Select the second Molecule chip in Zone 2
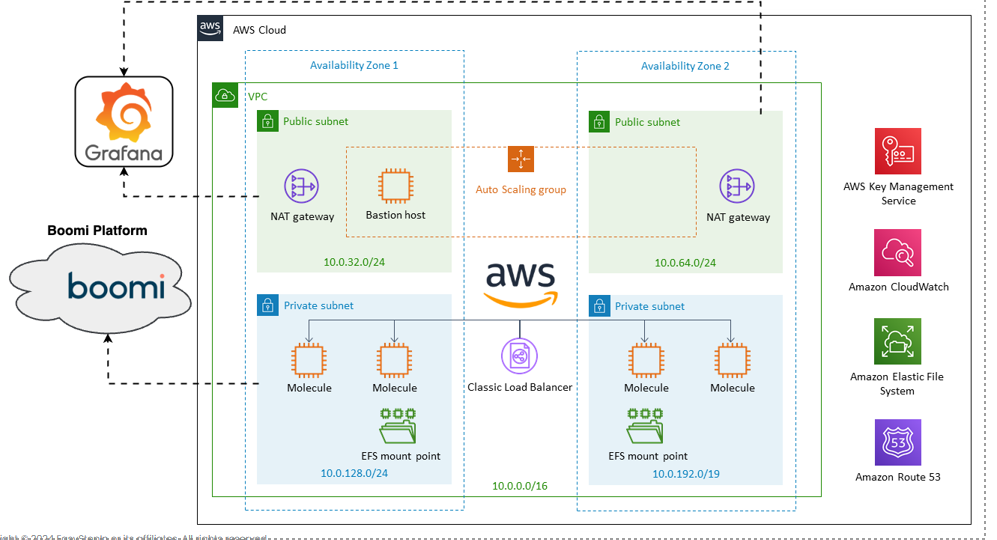 [x=732, y=361]
